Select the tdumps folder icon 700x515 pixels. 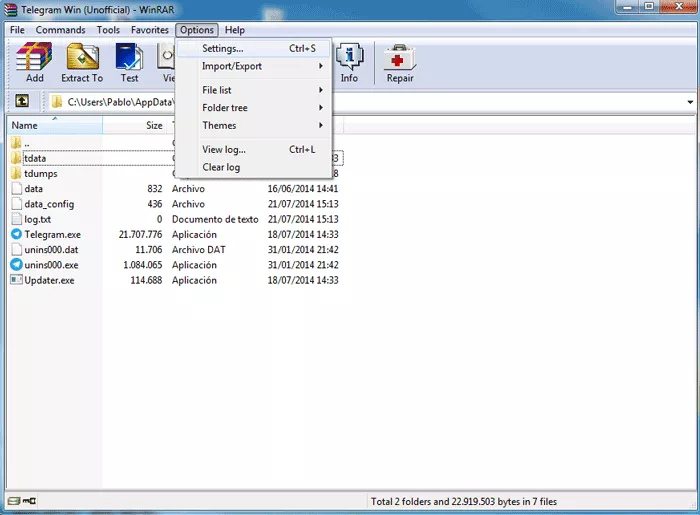click(x=16, y=173)
